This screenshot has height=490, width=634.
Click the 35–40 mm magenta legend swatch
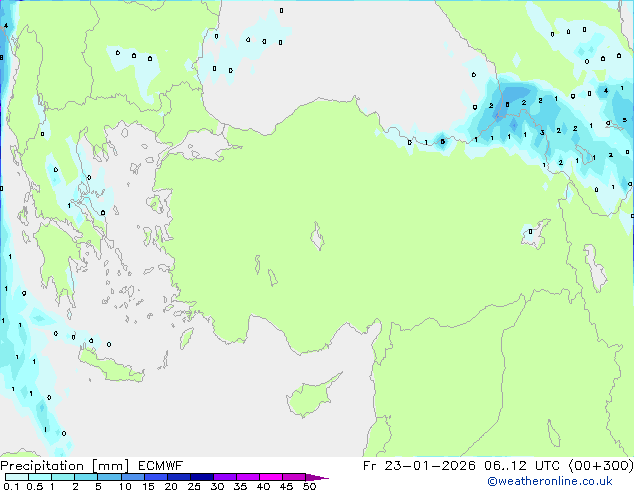tap(248, 477)
